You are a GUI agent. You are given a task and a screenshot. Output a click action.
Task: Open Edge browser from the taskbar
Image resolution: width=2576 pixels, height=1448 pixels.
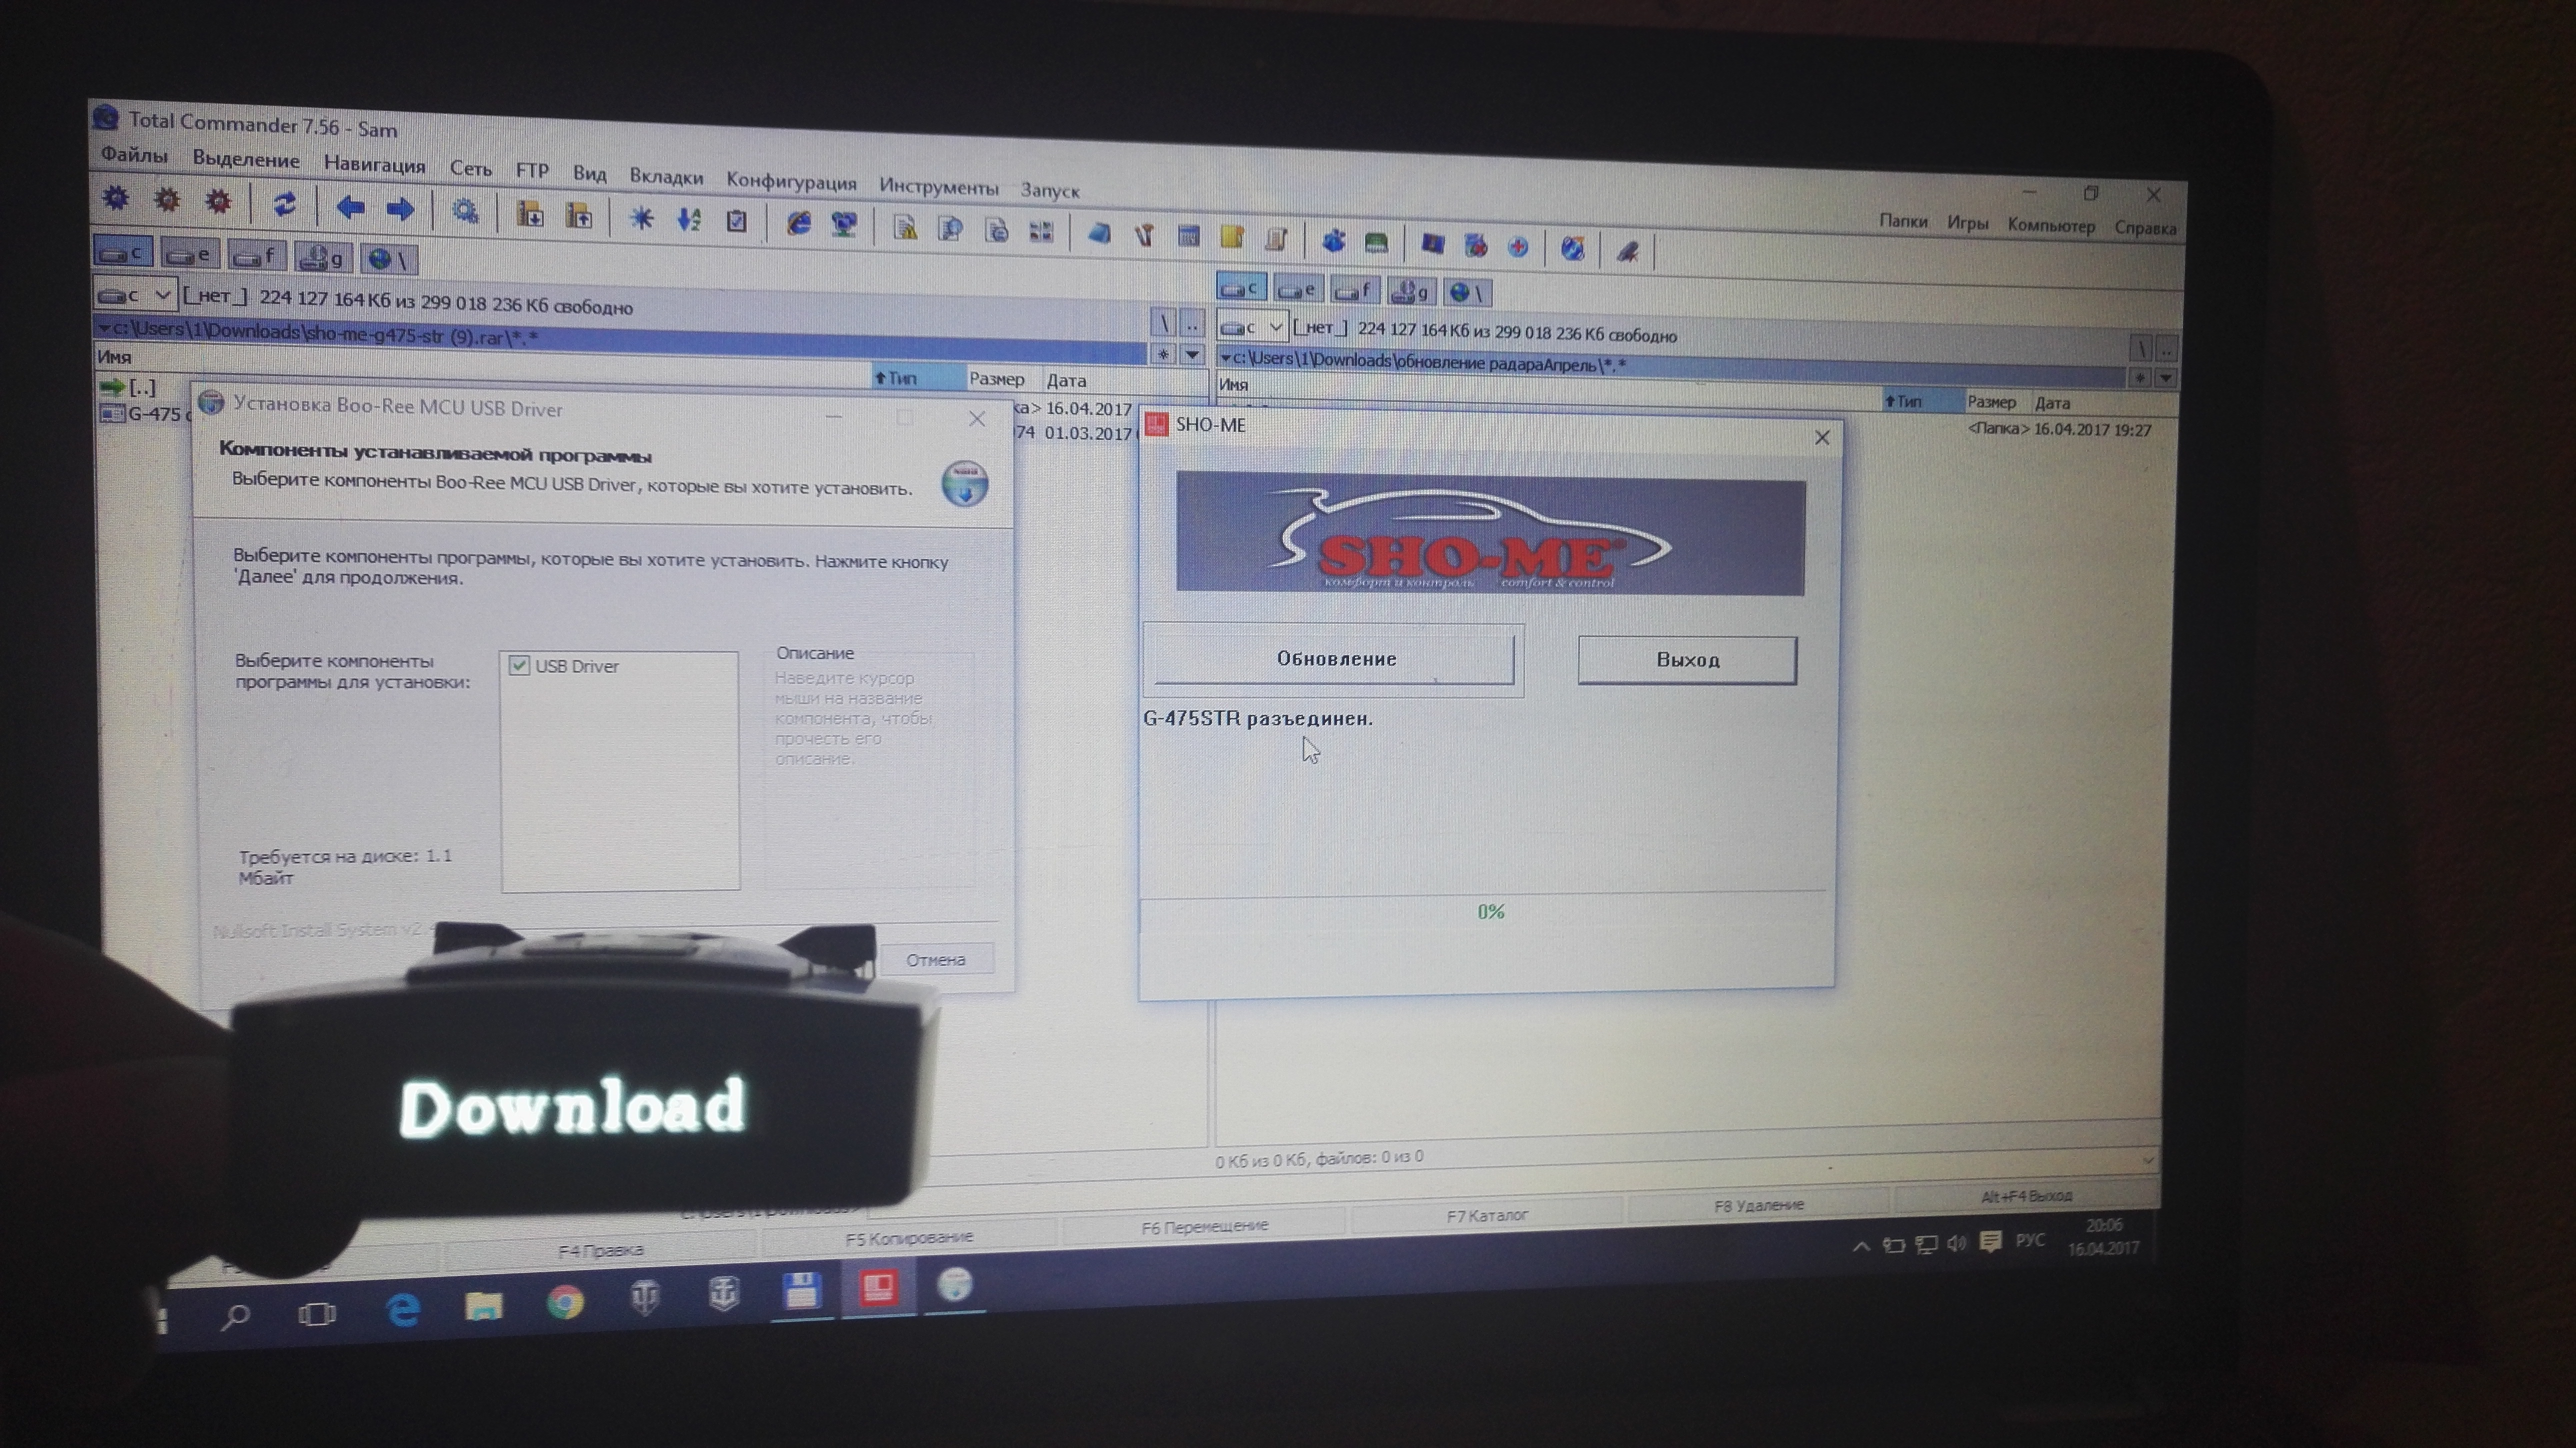click(403, 1309)
